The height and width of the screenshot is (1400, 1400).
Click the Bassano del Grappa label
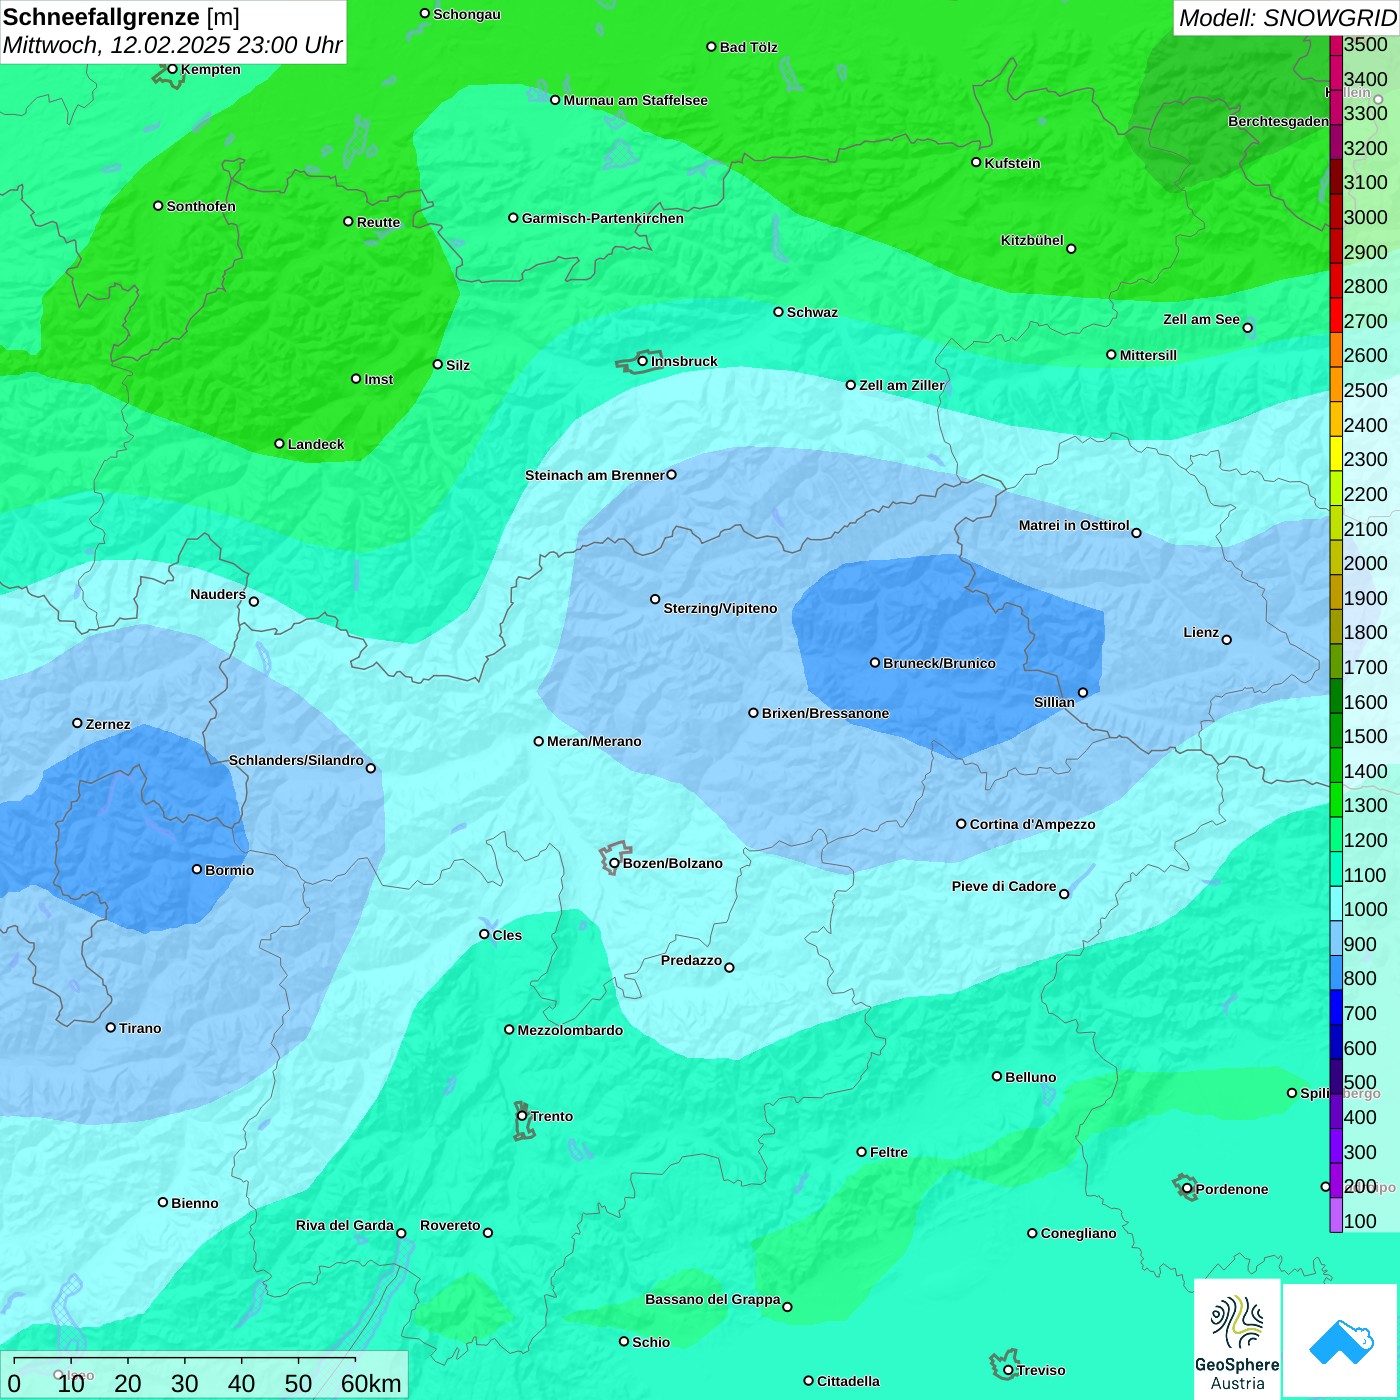[713, 1299]
